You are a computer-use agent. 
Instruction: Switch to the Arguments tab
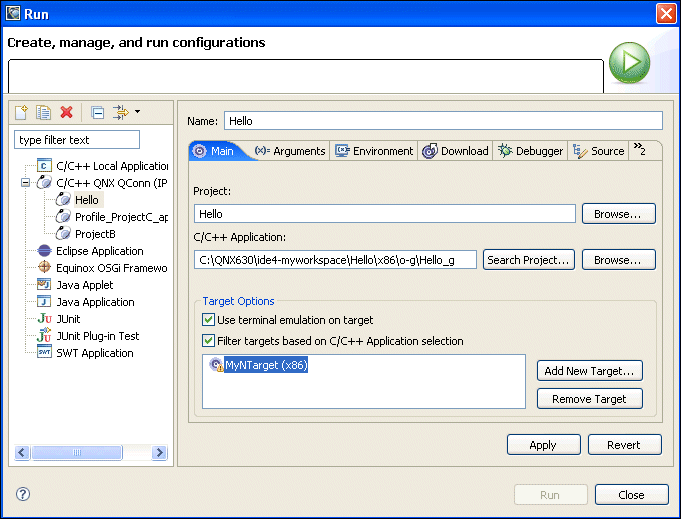pos(290,151)
